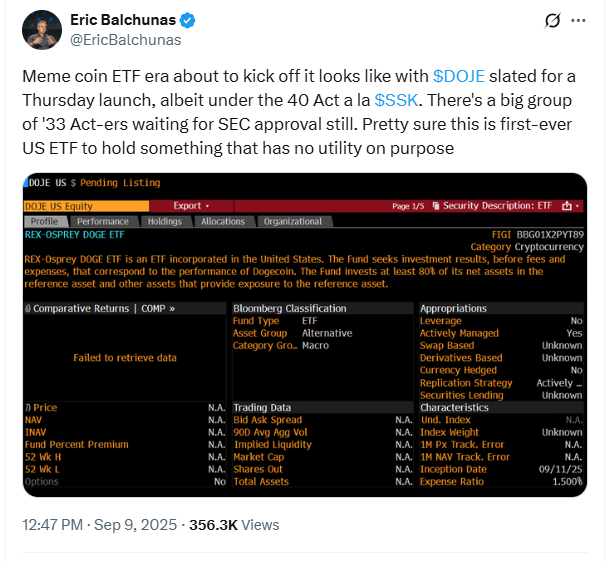Open the $SSK cashtag link
The image size is (610, 561).
(396, 100)
